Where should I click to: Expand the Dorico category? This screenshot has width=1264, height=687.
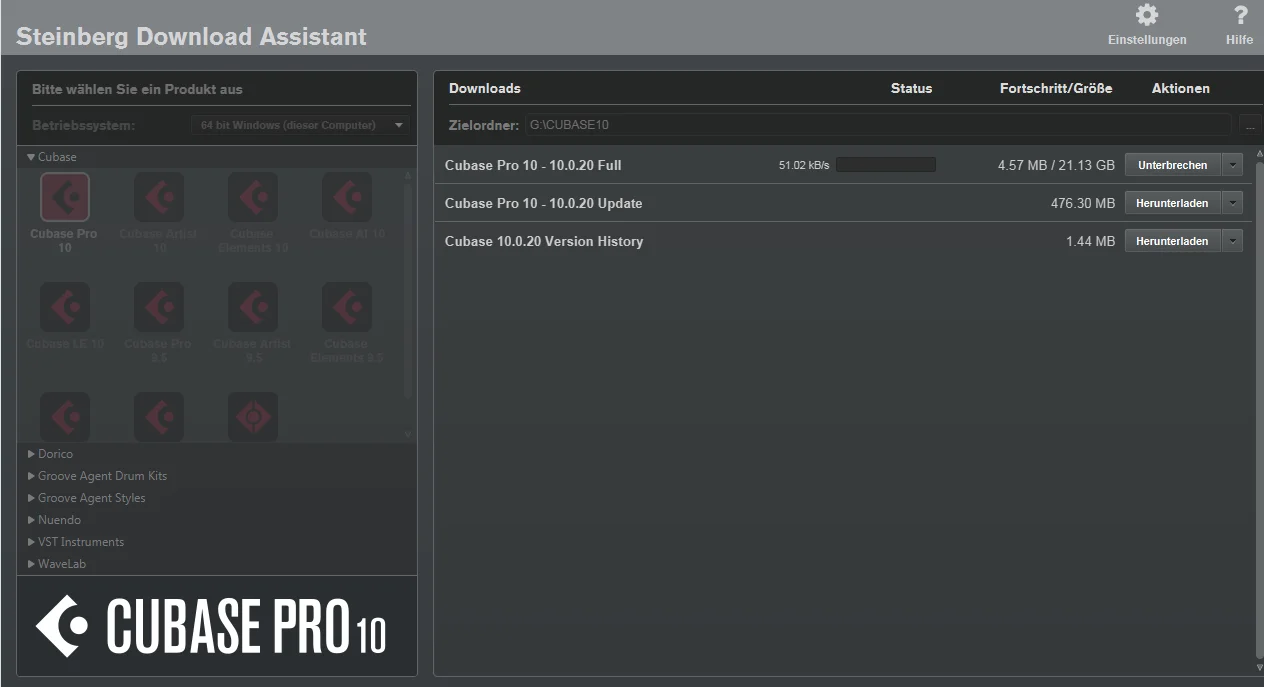click(31, 454)
